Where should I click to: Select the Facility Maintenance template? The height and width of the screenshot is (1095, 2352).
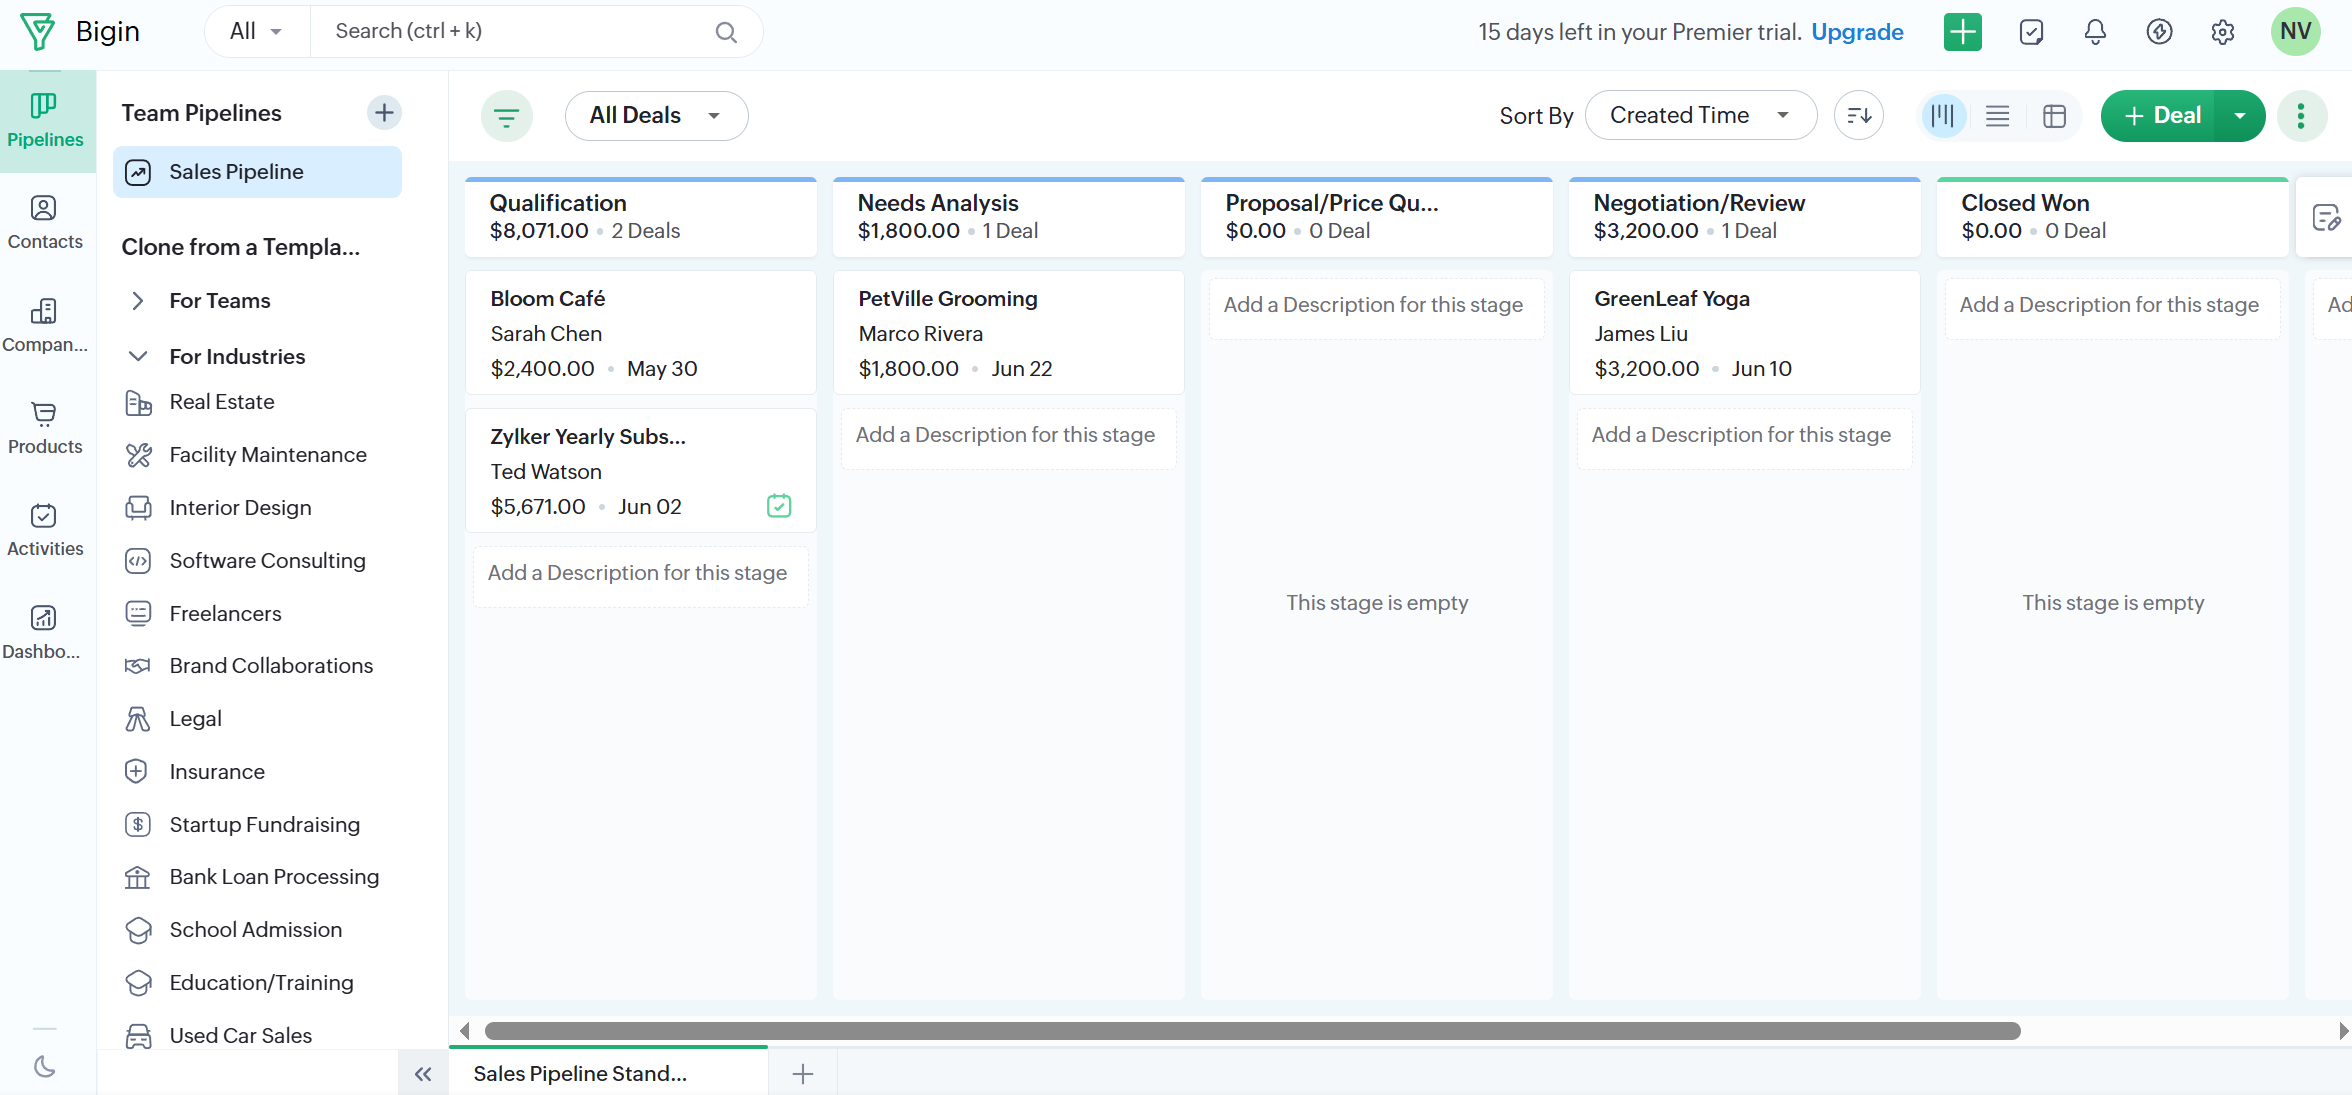coord(268,455)
